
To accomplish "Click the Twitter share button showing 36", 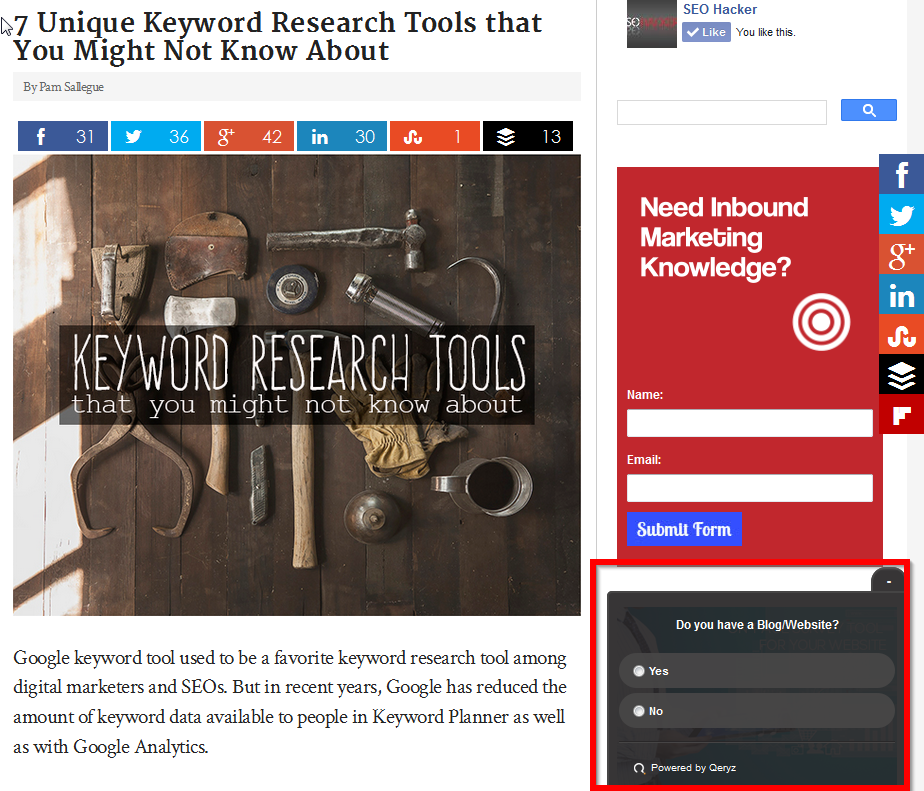I will [155, 137].
